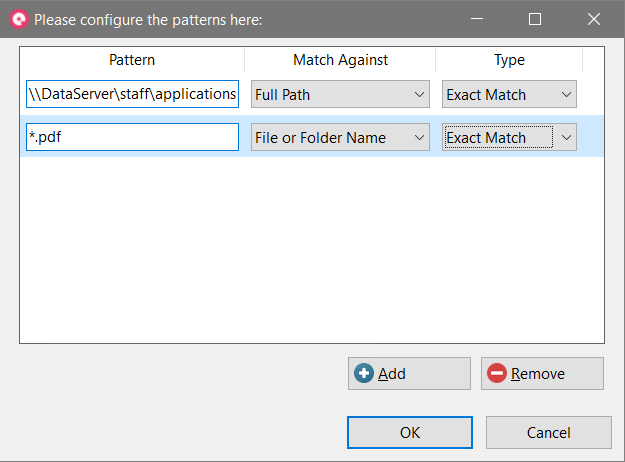The width and height of the screenshot is (625, 462).
Task: Click the Match Against column header
Action: (x=340, y=60)
